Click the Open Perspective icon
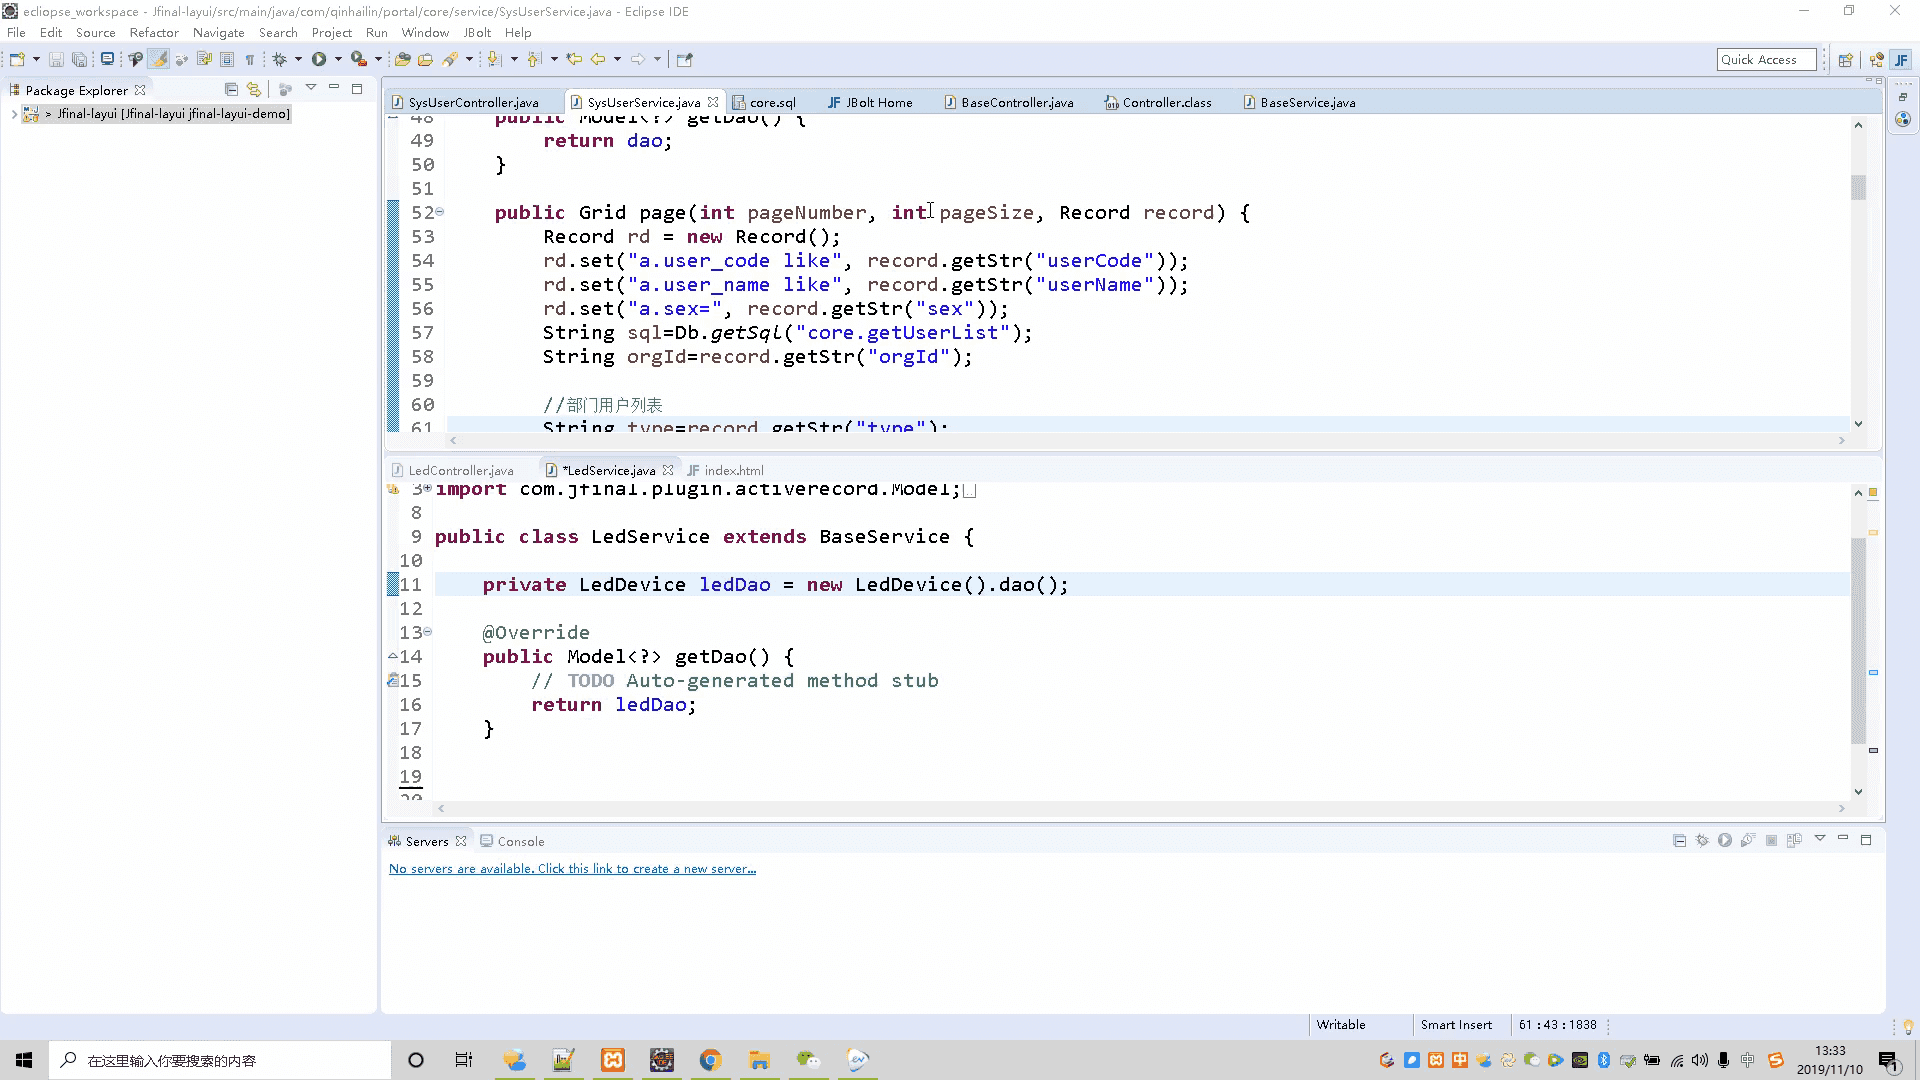The image size is (1920, 1080). [x=1845, y=60]
